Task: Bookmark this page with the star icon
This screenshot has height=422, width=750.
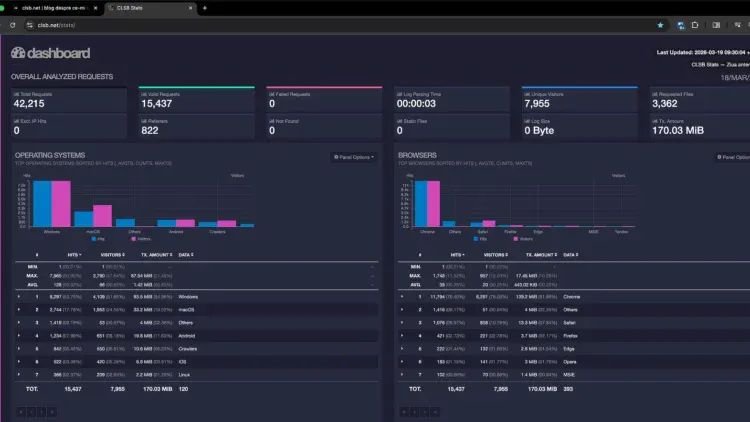Action: [x=660, y=24]
